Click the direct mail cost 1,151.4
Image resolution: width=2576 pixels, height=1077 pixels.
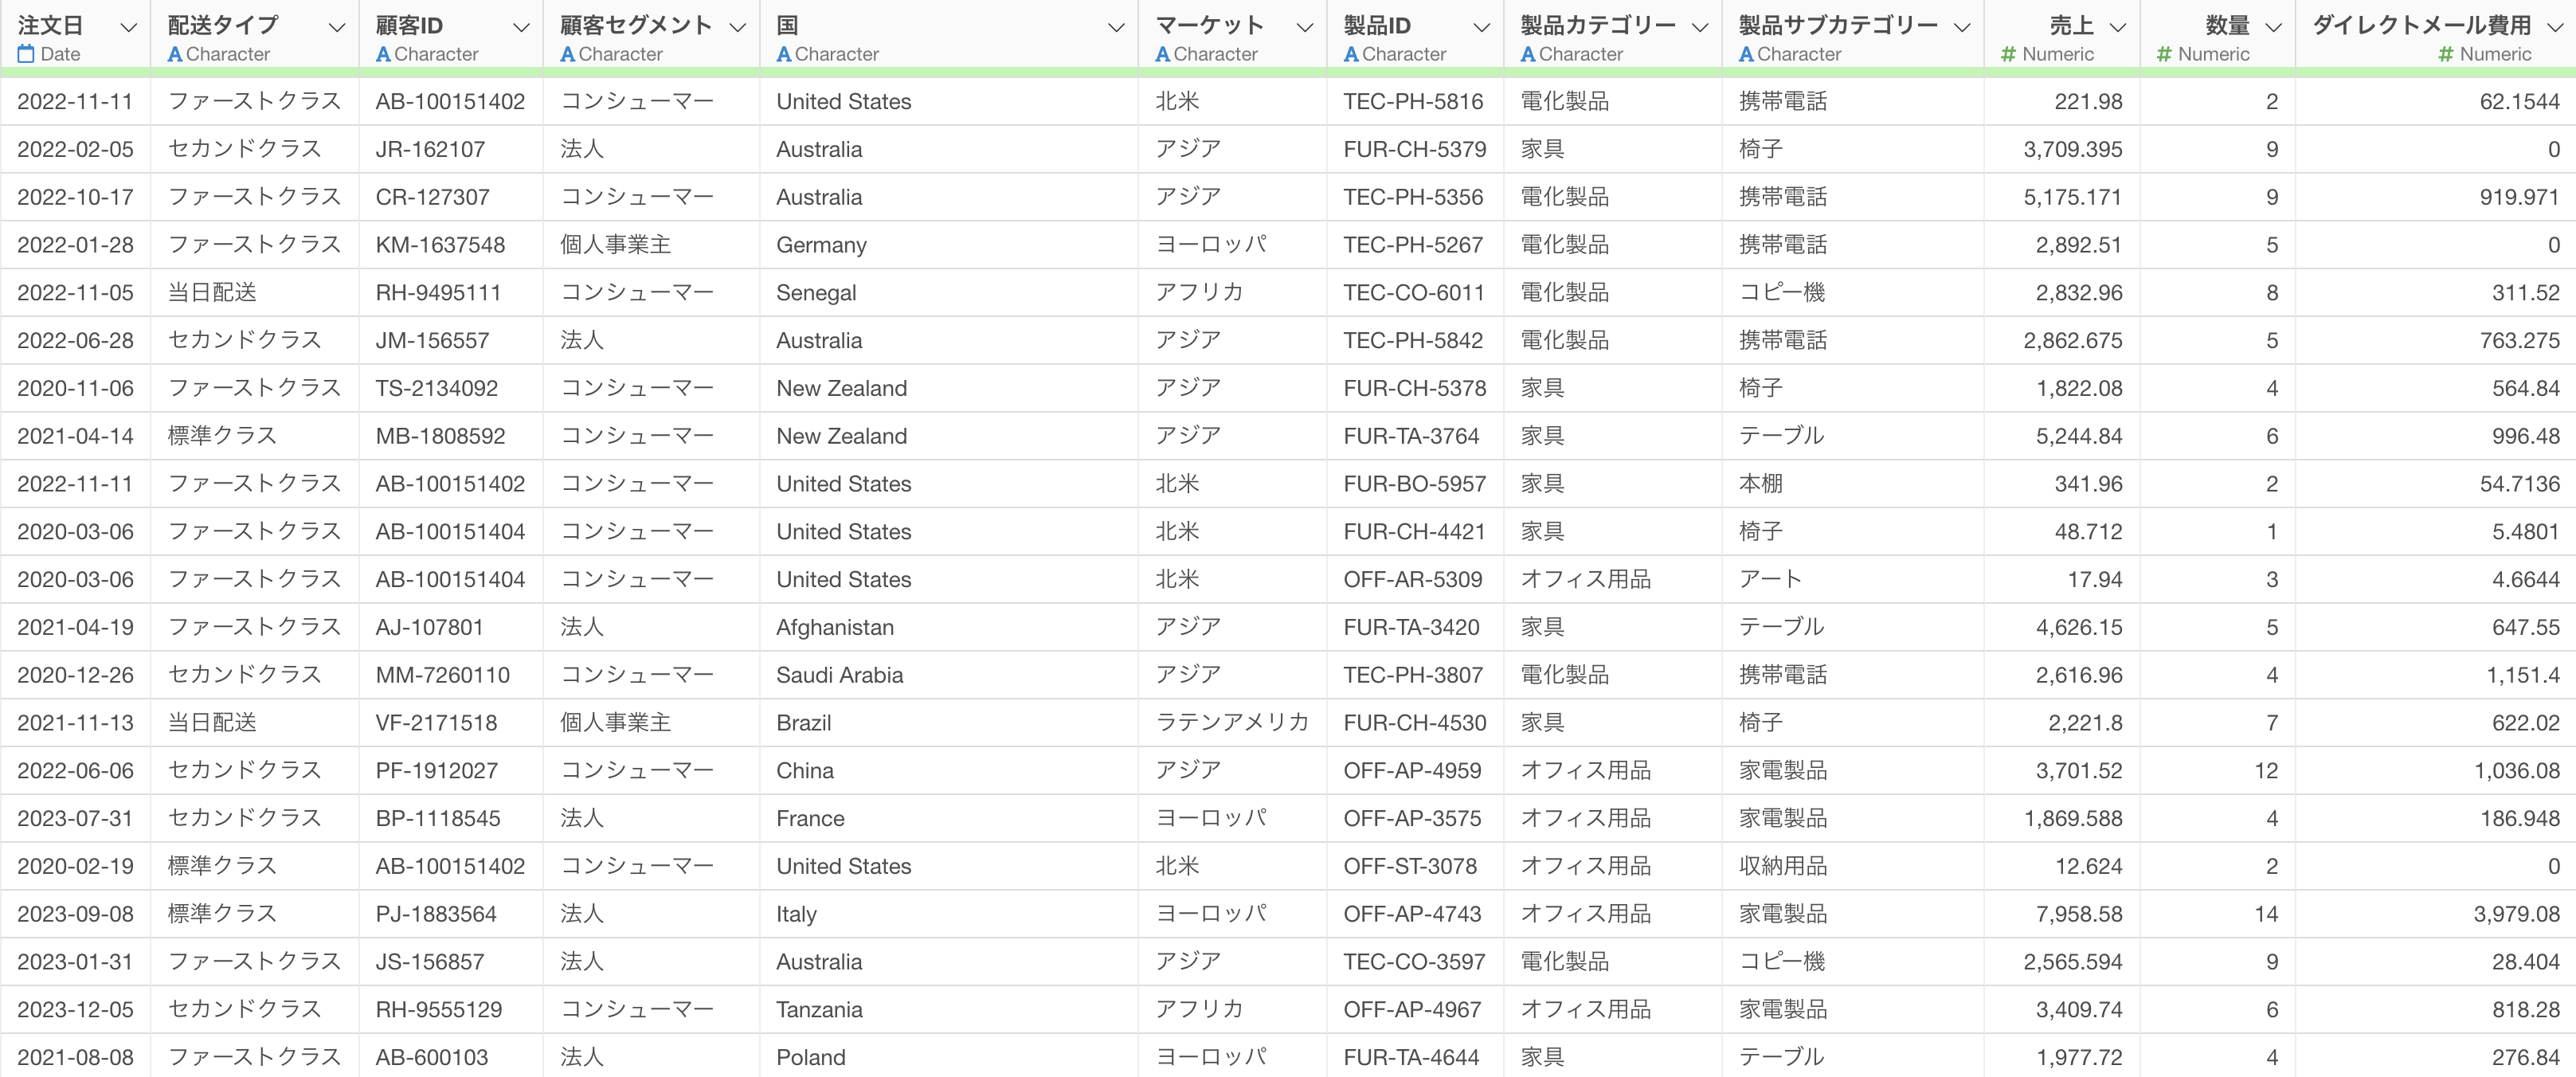tap(2523, 675)
